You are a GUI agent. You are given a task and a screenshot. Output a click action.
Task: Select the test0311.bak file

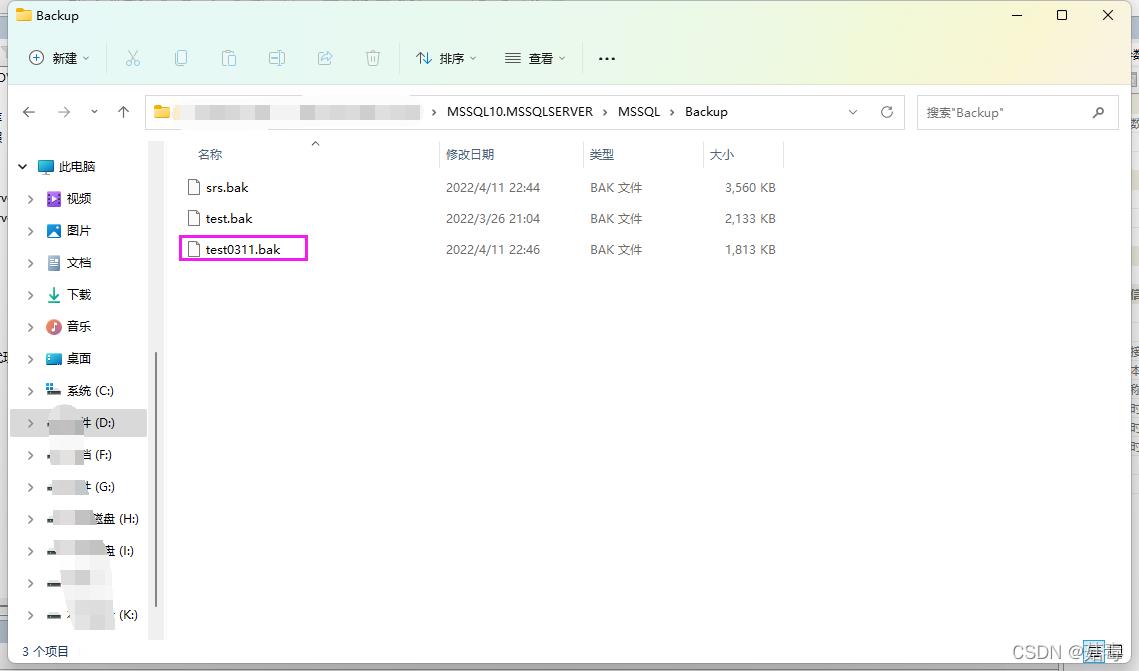tap(242, 249)
